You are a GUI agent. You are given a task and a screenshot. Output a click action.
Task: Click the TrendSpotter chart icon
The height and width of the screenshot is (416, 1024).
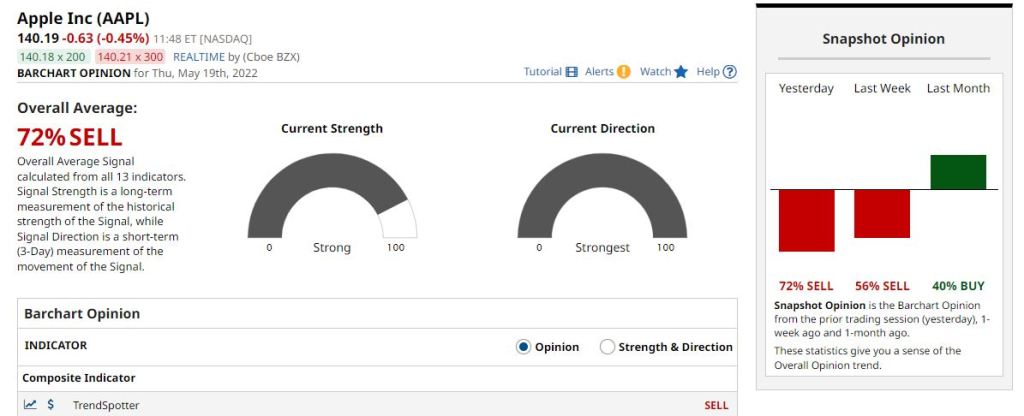click(31, 405)
